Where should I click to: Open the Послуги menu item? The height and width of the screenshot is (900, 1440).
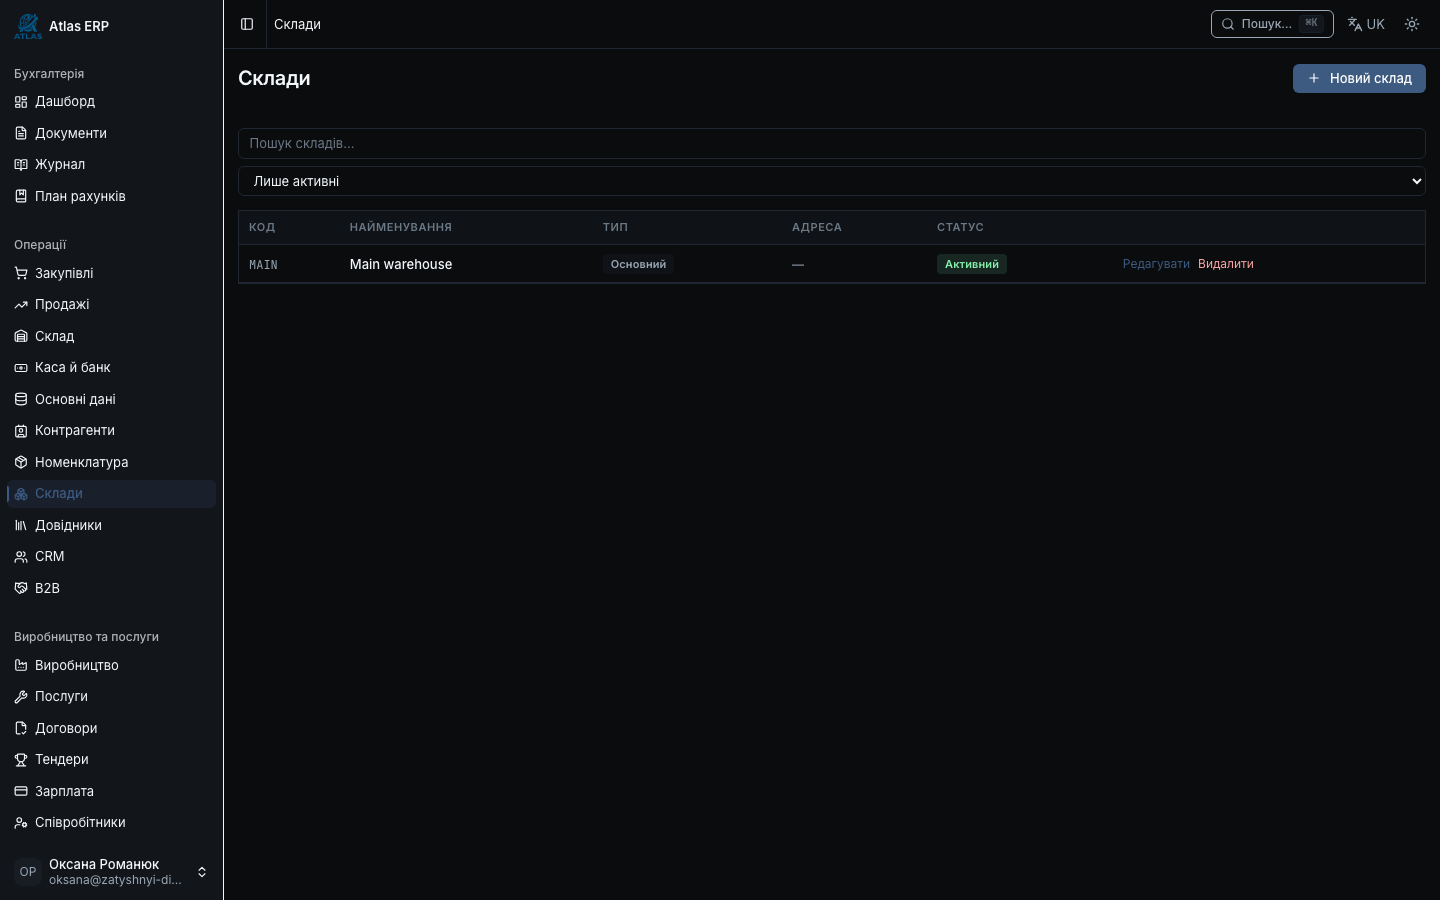point(111,696)
